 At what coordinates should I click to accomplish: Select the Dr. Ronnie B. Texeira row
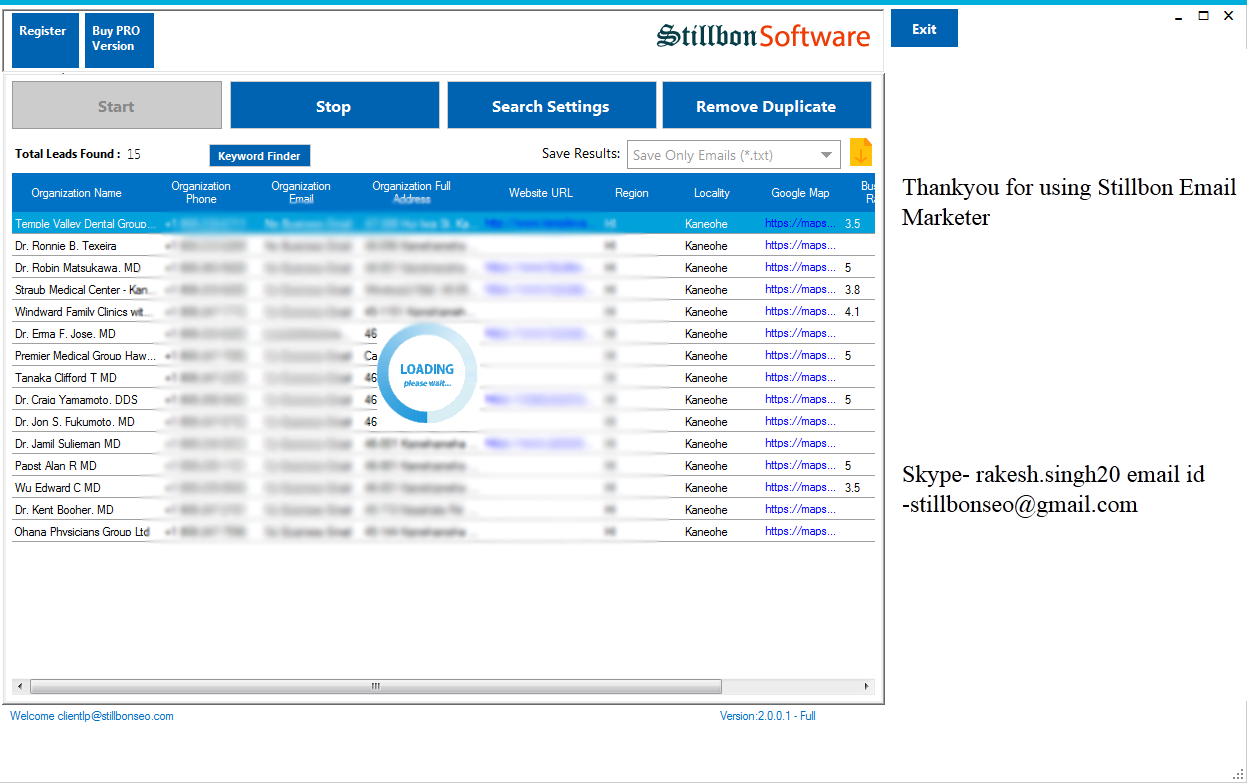443,246
